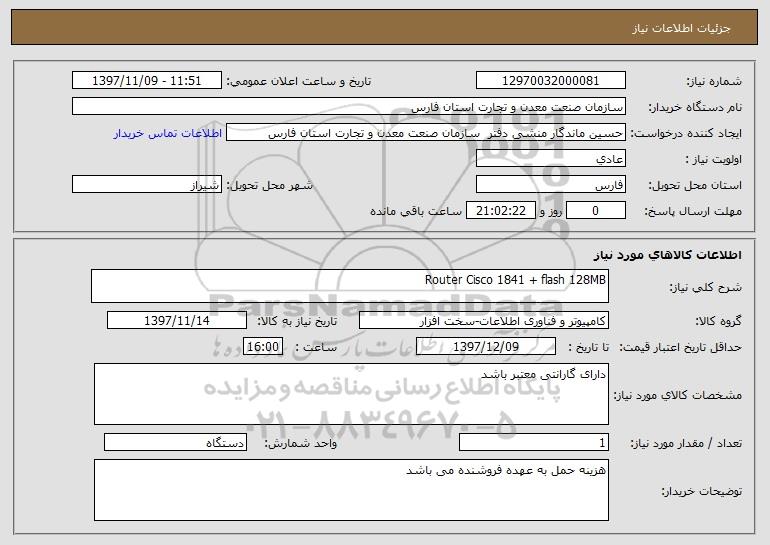The image size is (770, 545).
Task: Click the تاریخ و ساعت اعلان عمومی label
Action: (299, 82)
